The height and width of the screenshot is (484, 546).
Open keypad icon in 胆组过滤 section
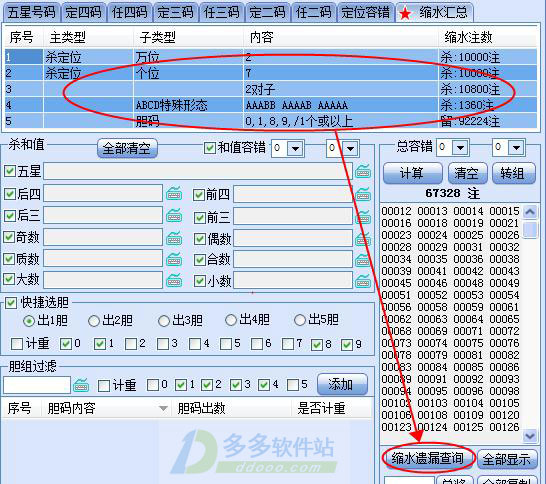[x=81, y=385]
